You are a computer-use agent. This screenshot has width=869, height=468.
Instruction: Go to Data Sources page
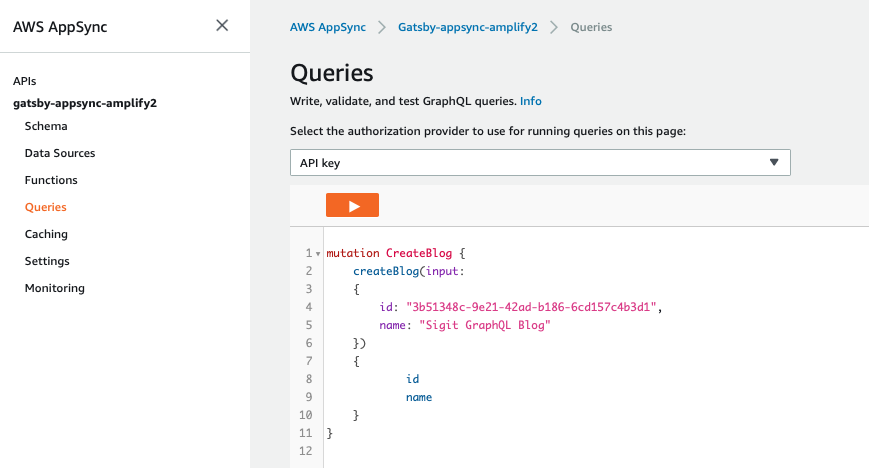(x=60, y=153)
